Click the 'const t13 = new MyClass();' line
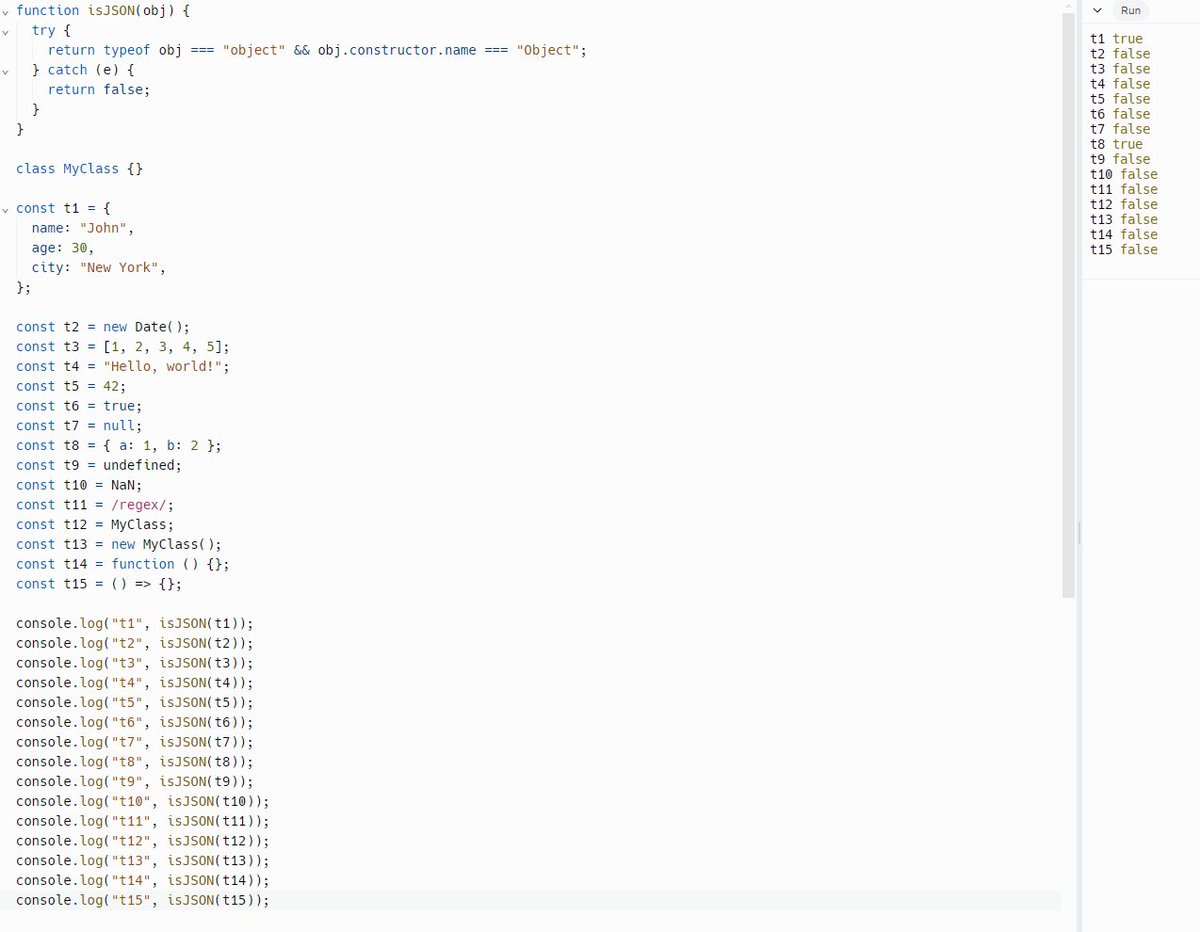 pyautogui.click(x=119, y=544)
